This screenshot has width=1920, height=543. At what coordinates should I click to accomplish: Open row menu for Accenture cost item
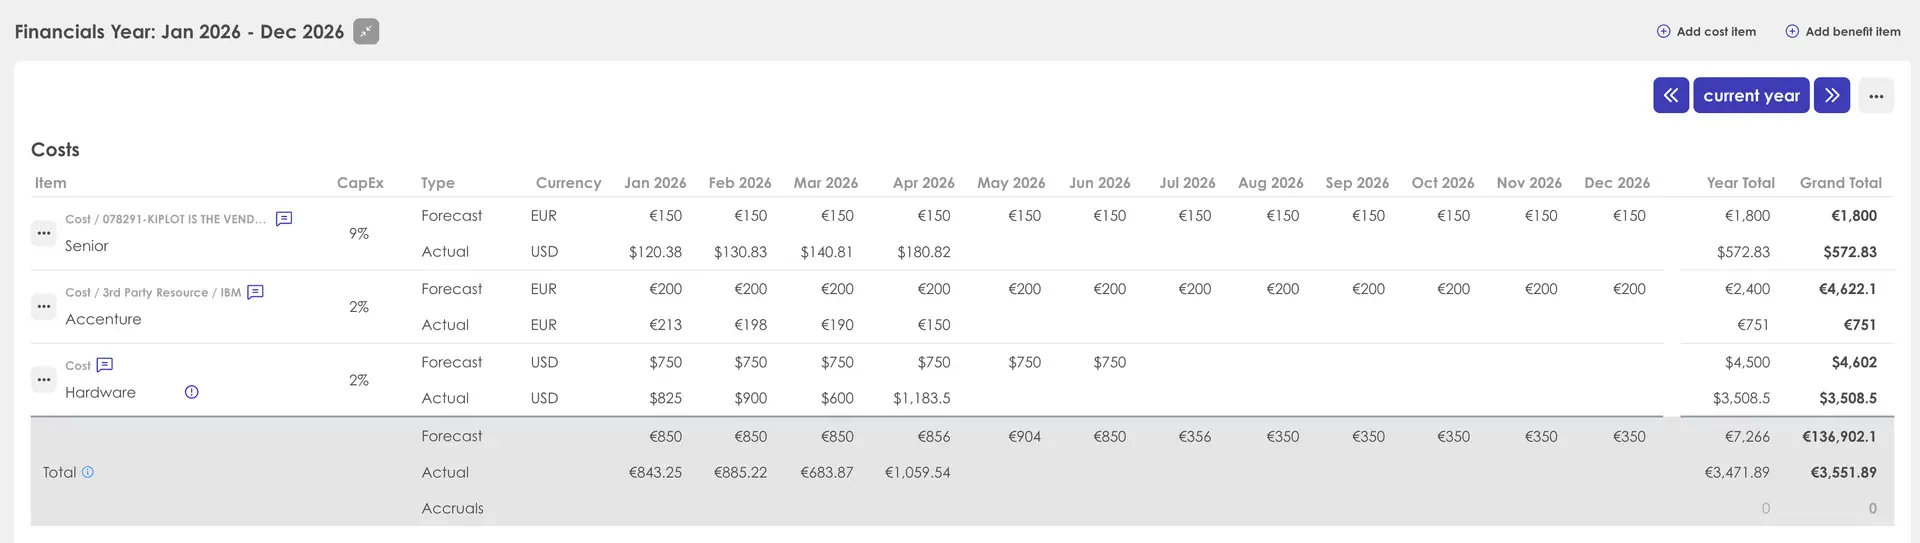[x=44, y=306]
